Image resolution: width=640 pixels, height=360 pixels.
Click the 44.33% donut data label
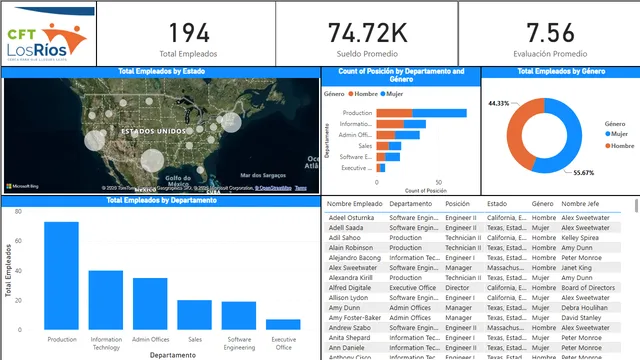(499, 104)
